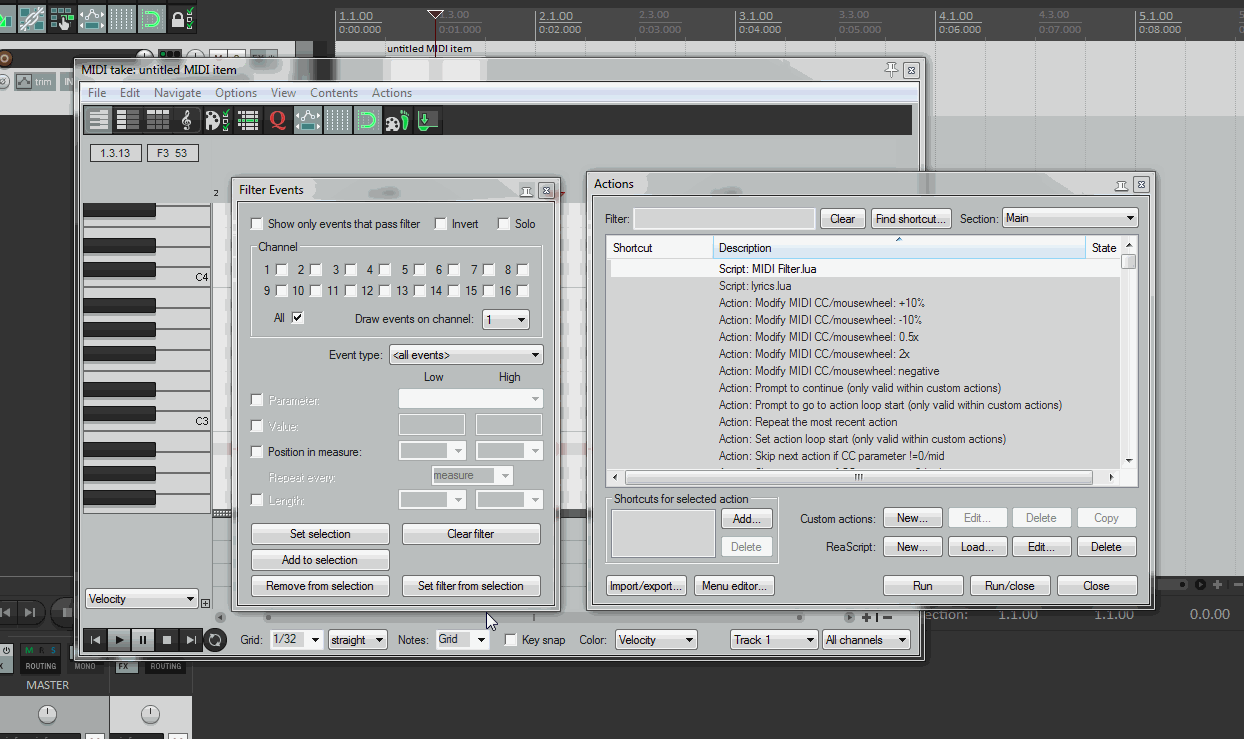Click the red Quantize Q icon

pos(277,120)
